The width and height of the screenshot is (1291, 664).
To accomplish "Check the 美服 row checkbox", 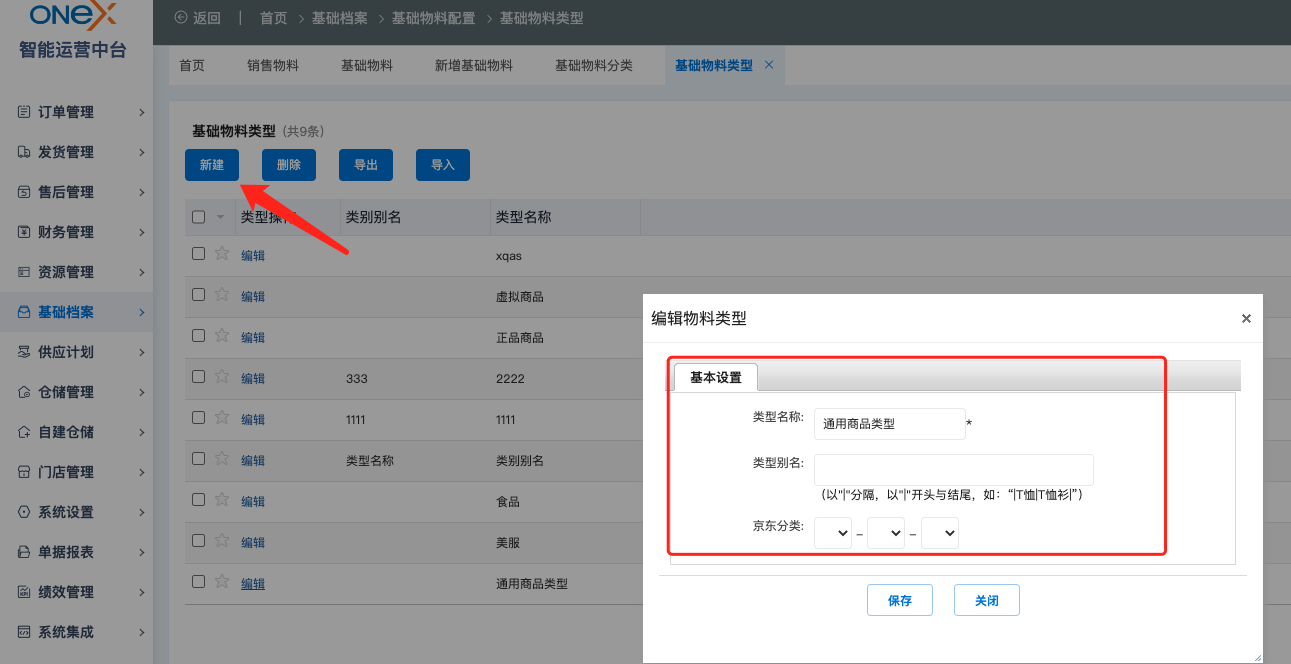I will point(198,541).
